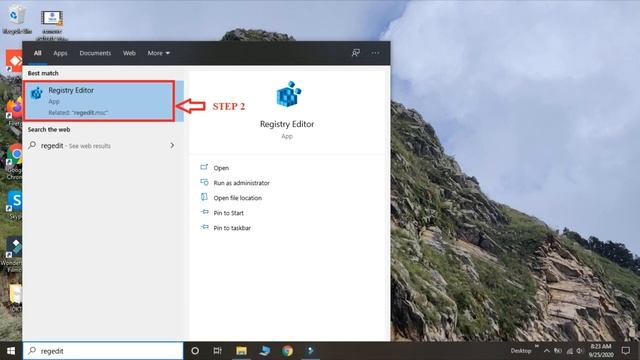This screenshot has width=640, height=360.
Task: Open the Action Center notification icon
Action: [x=626, y=351]
